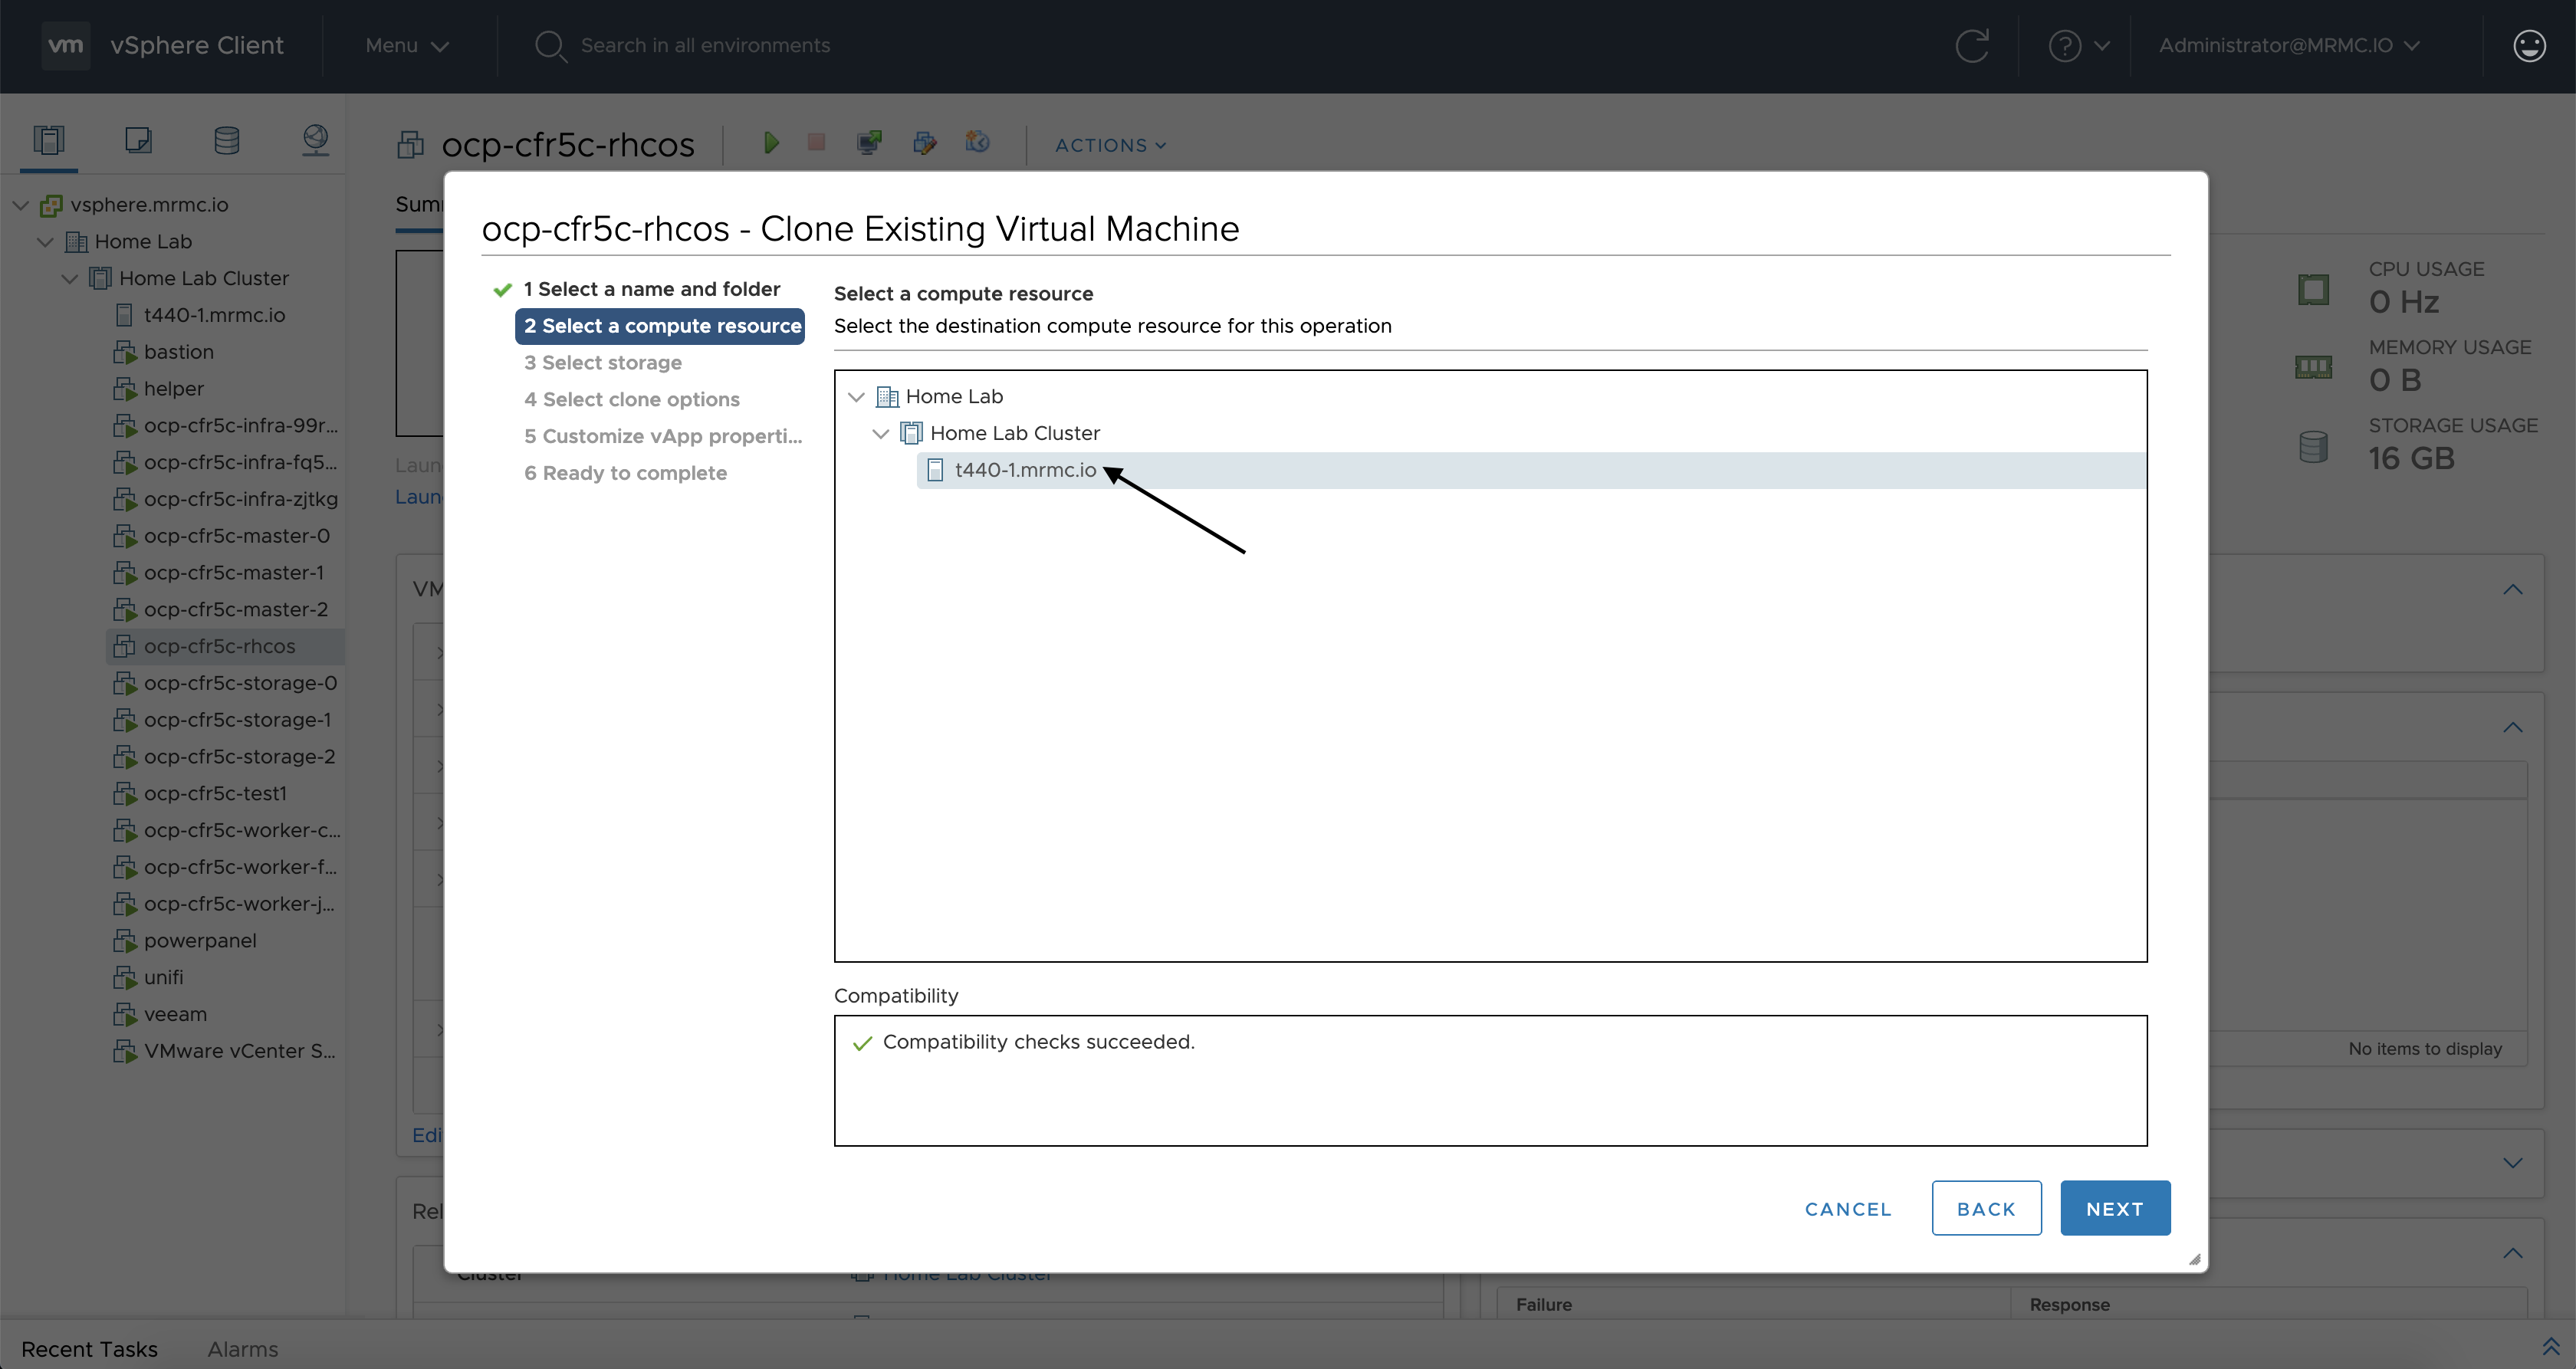The height and width of the screenshot is (1369, 2576).
Task: Click the BACK button
Action: (1985, 1208)
